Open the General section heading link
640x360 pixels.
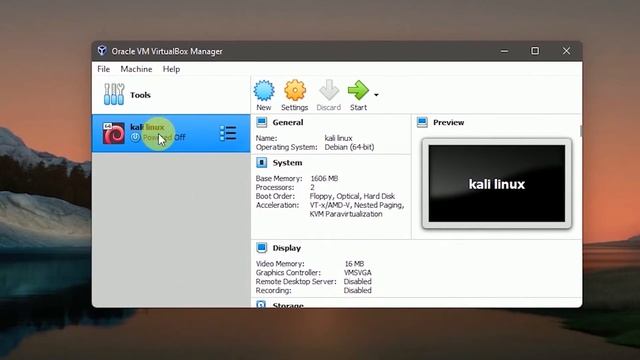pyautogui.click(x=288, y=122)
